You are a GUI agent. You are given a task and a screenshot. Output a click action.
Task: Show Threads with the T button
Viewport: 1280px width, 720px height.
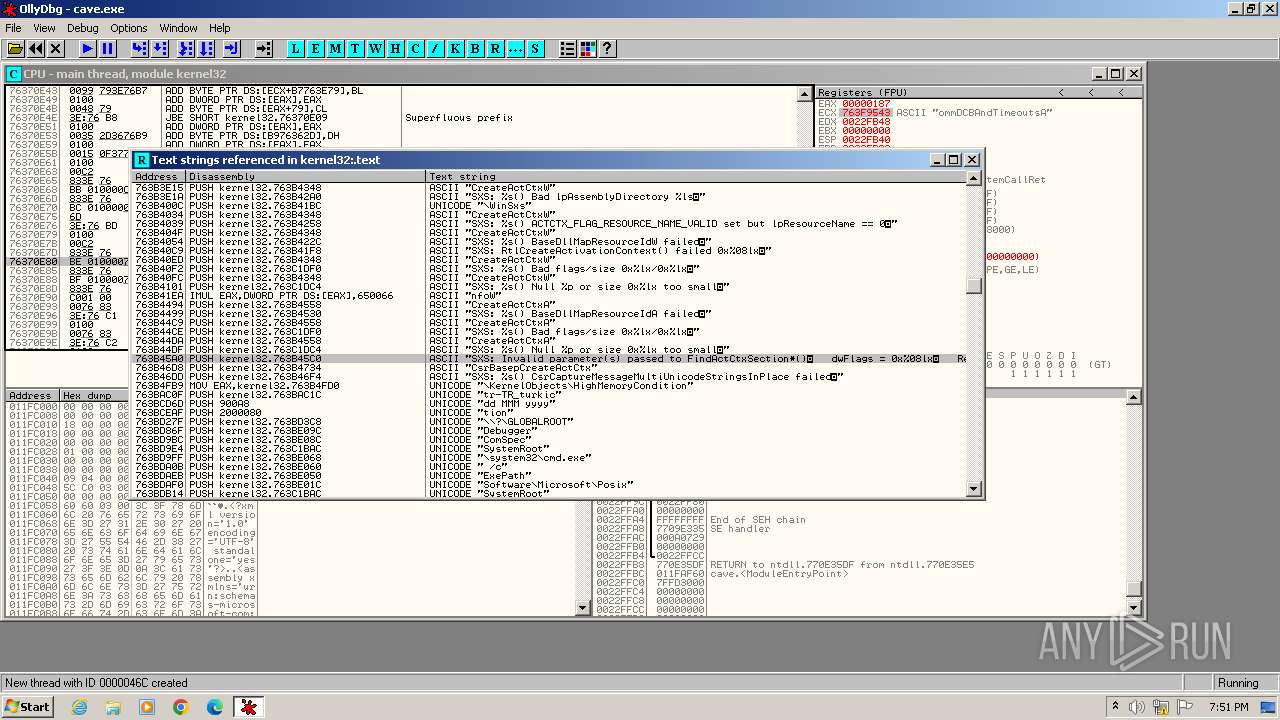coord(356,48)
